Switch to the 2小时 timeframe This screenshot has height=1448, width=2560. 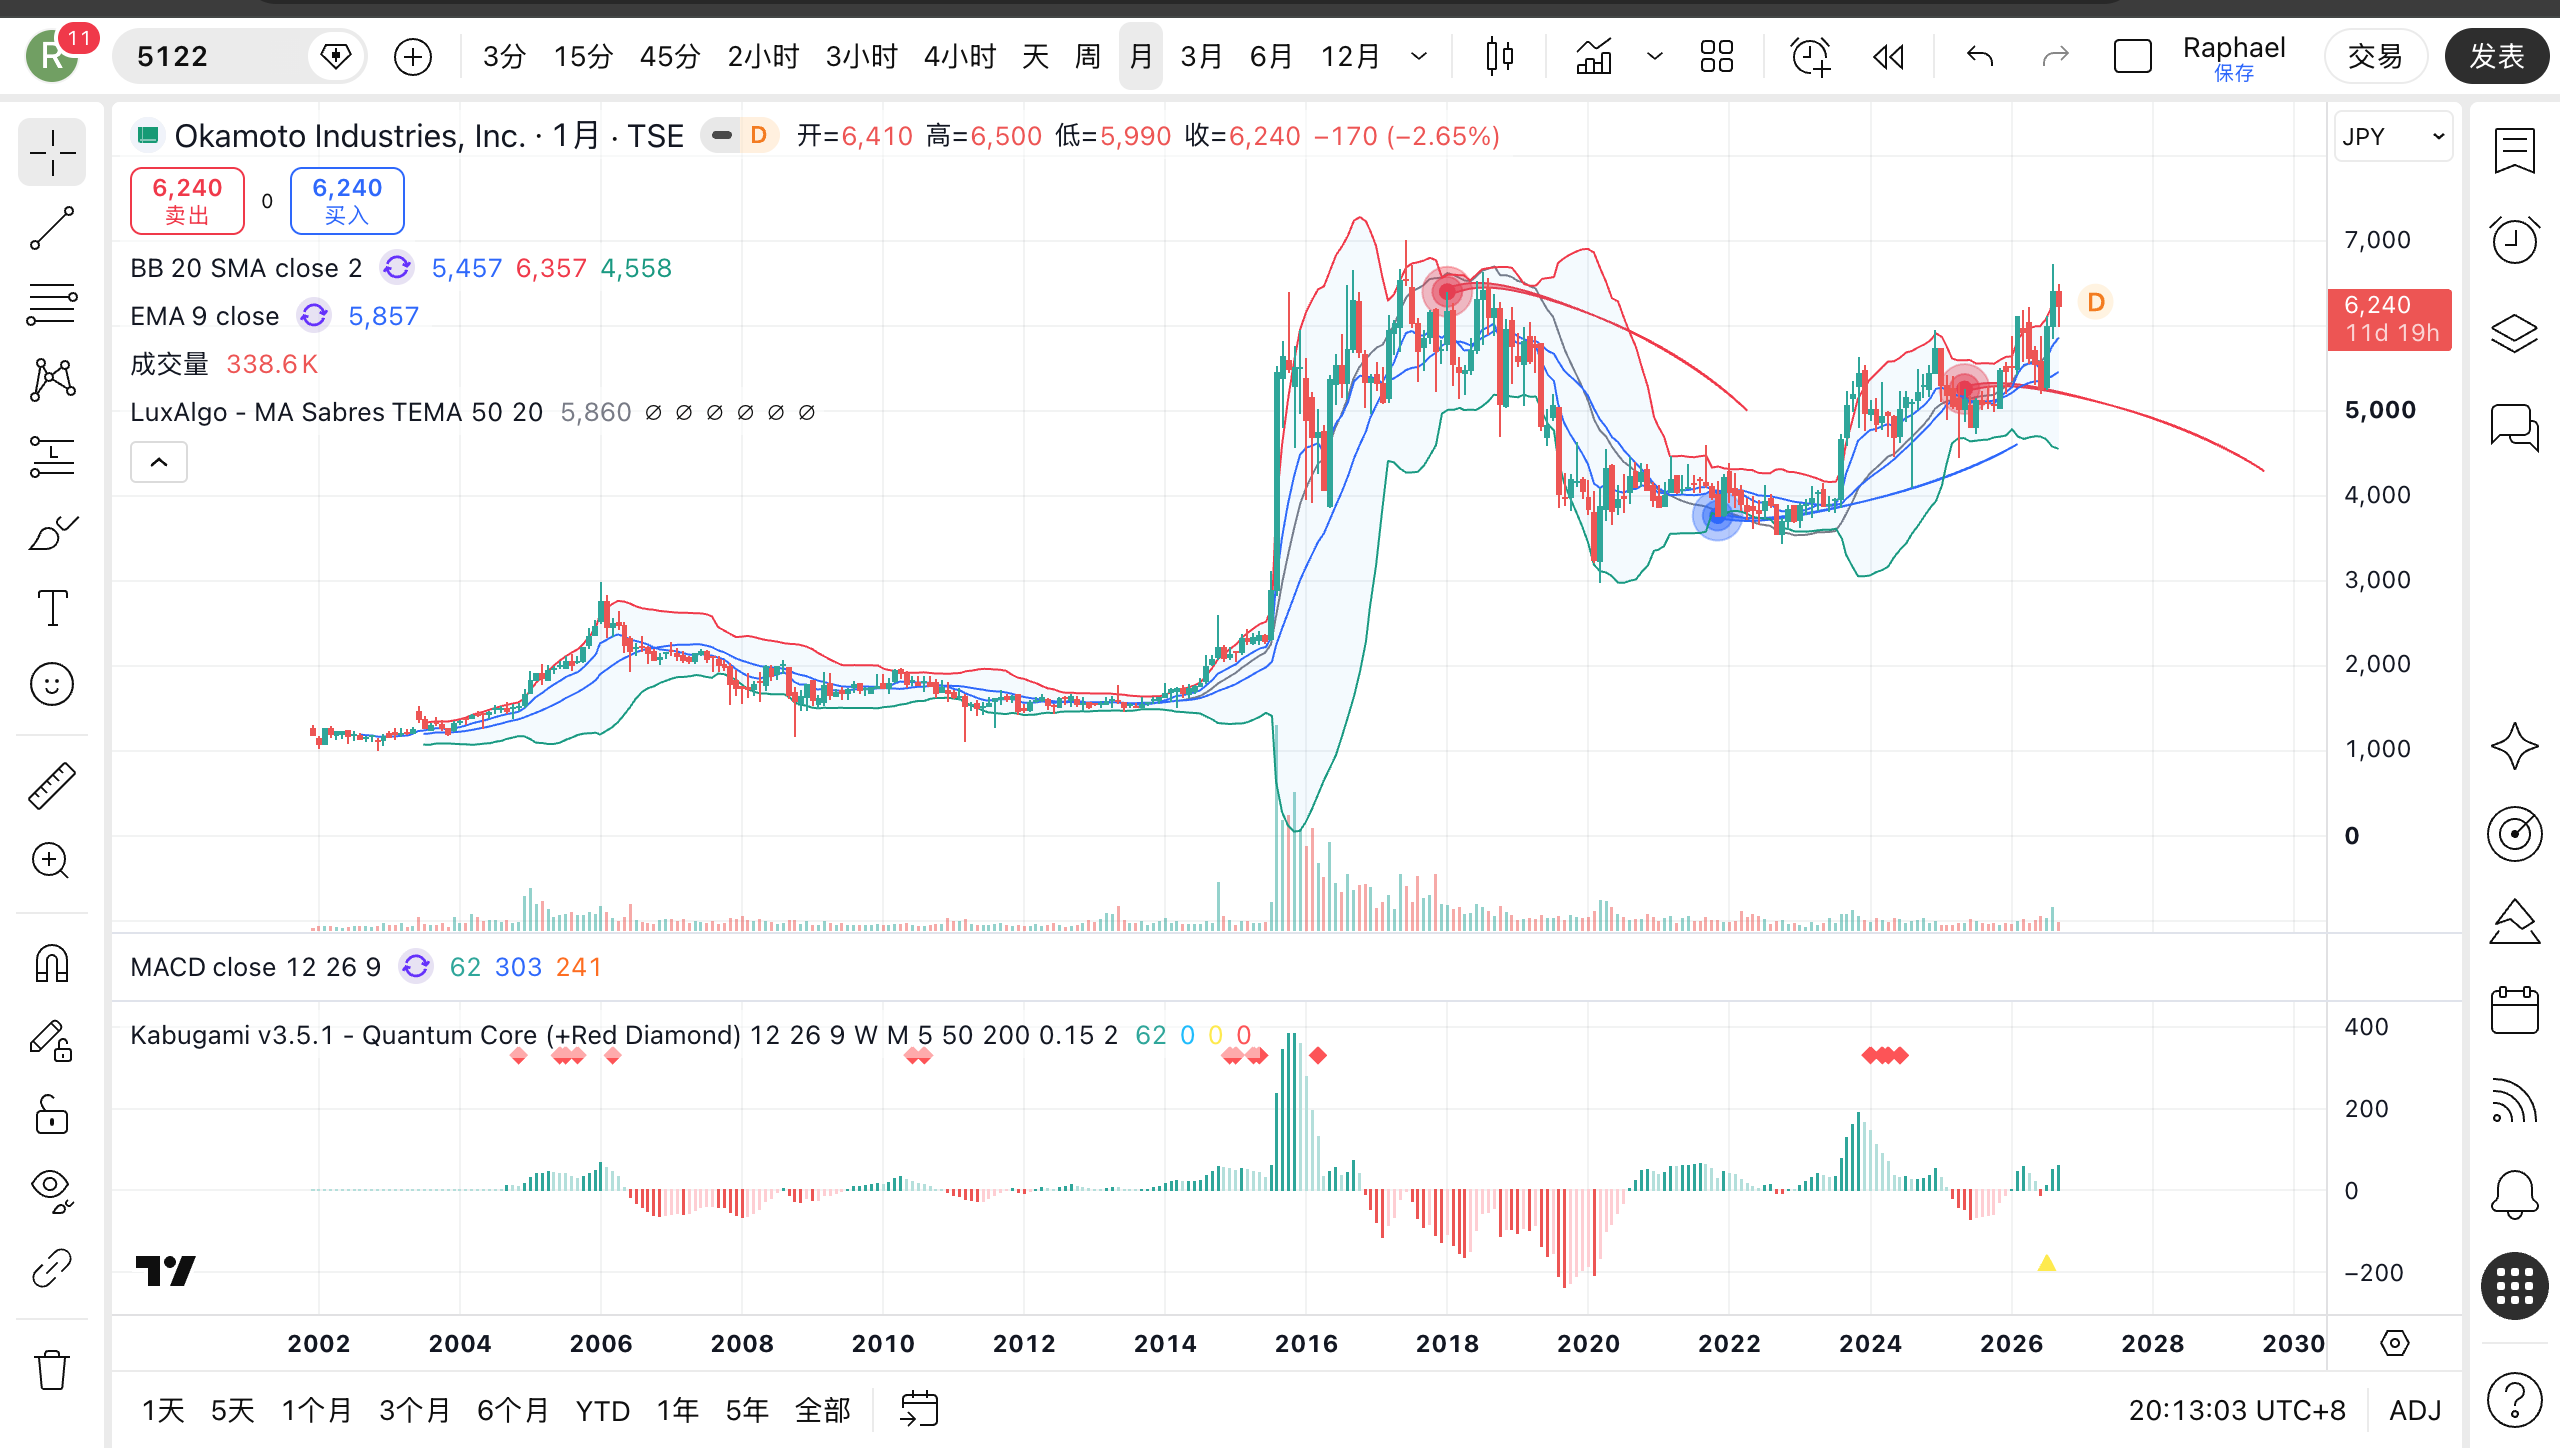(763, 56)
